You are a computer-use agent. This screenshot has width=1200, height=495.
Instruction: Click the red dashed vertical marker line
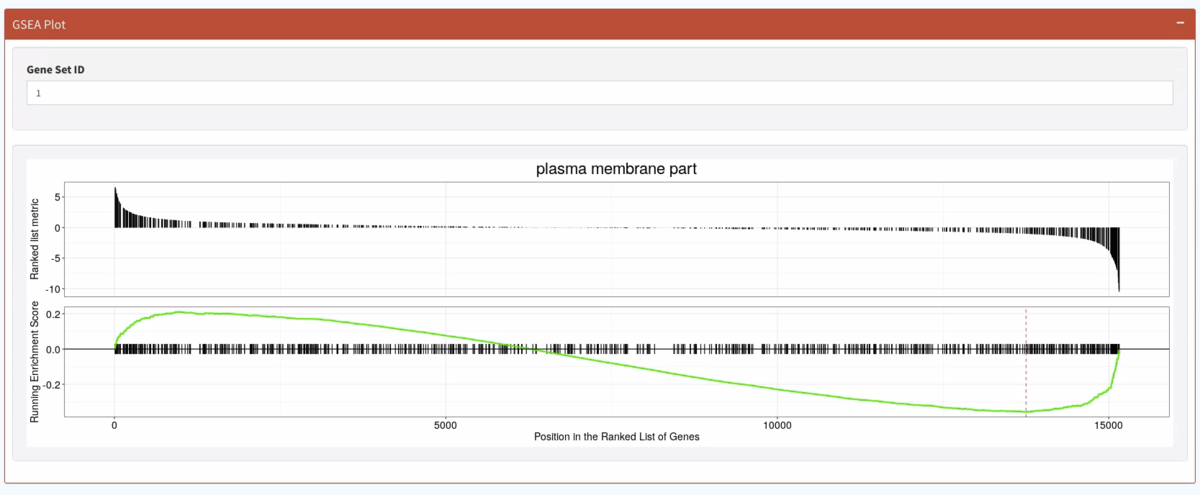point(1026,361)
